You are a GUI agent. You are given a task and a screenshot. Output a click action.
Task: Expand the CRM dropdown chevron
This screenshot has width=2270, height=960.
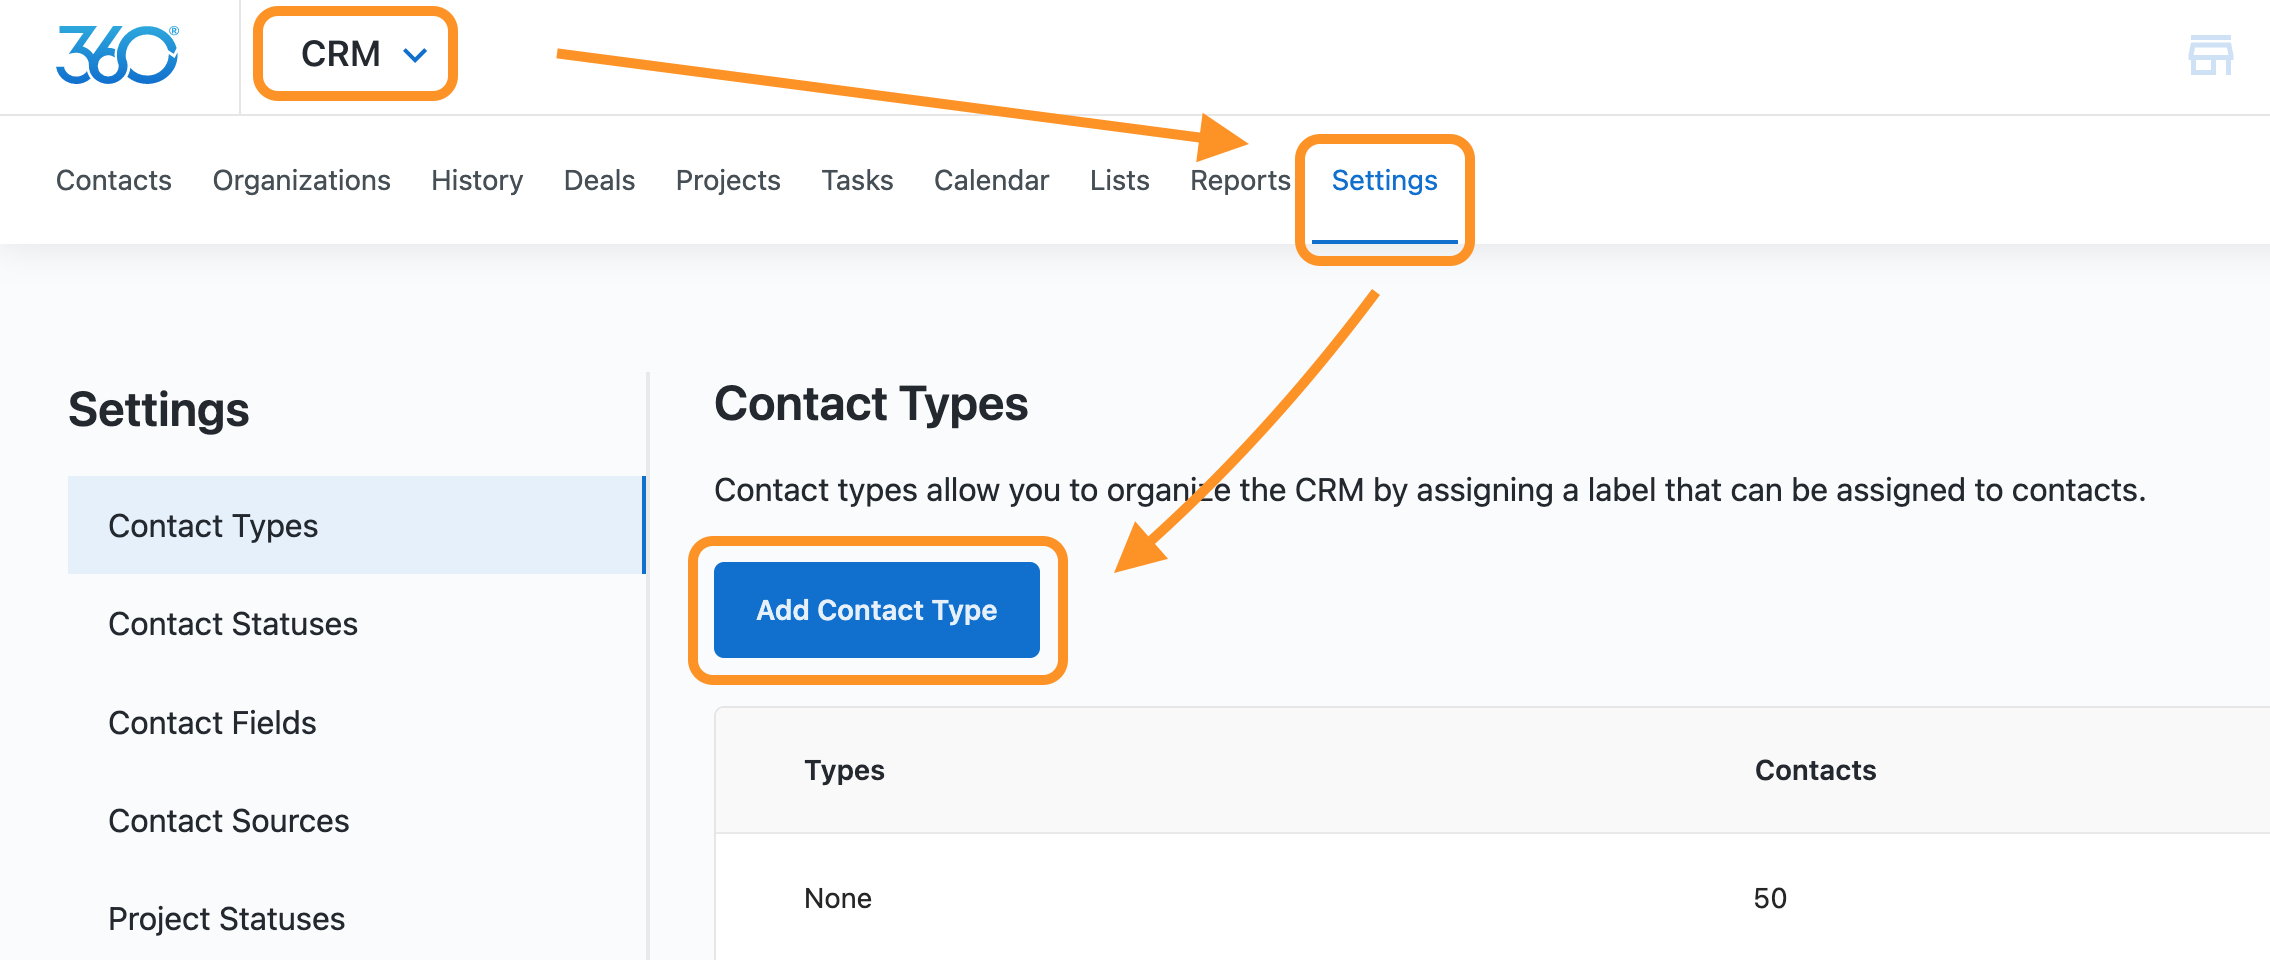pyautogui.click(x=415, y=55)
